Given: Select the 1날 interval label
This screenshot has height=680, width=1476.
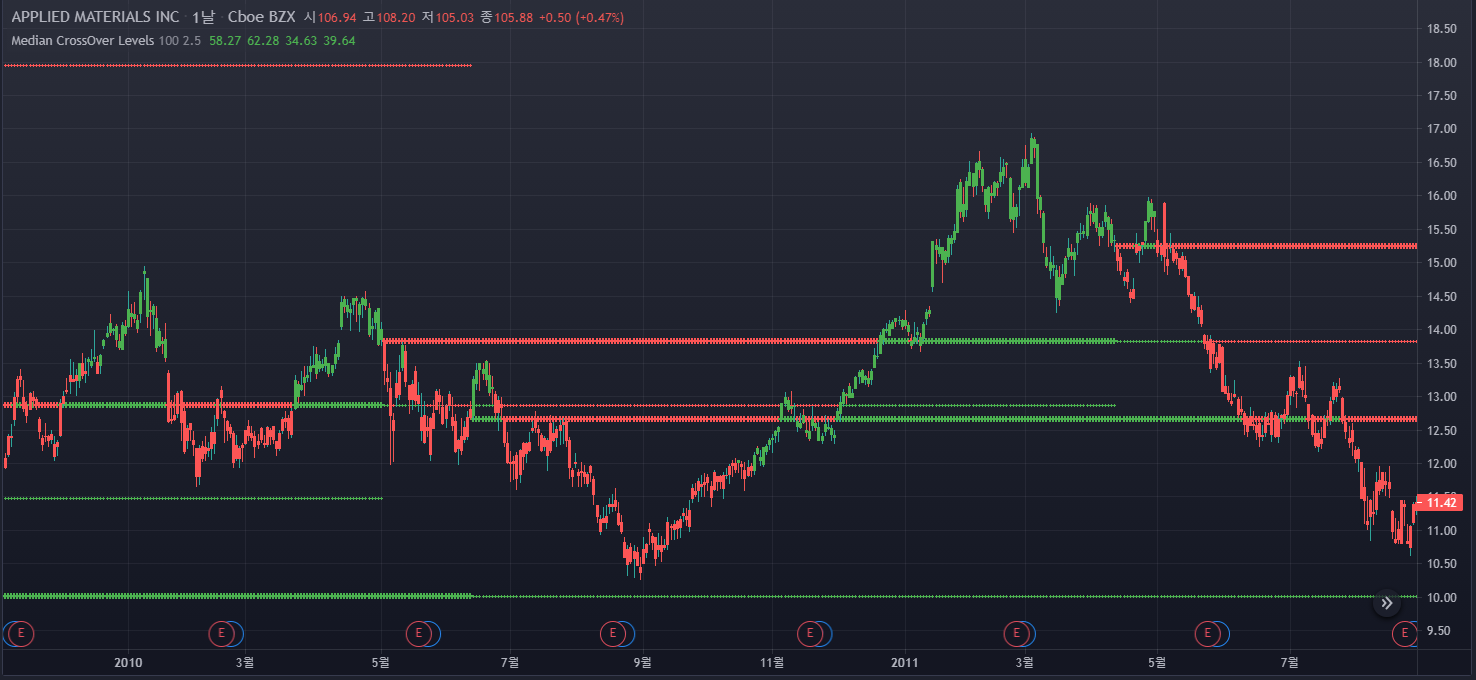Looking at the screenshot, I should click(x=203, y=17).
